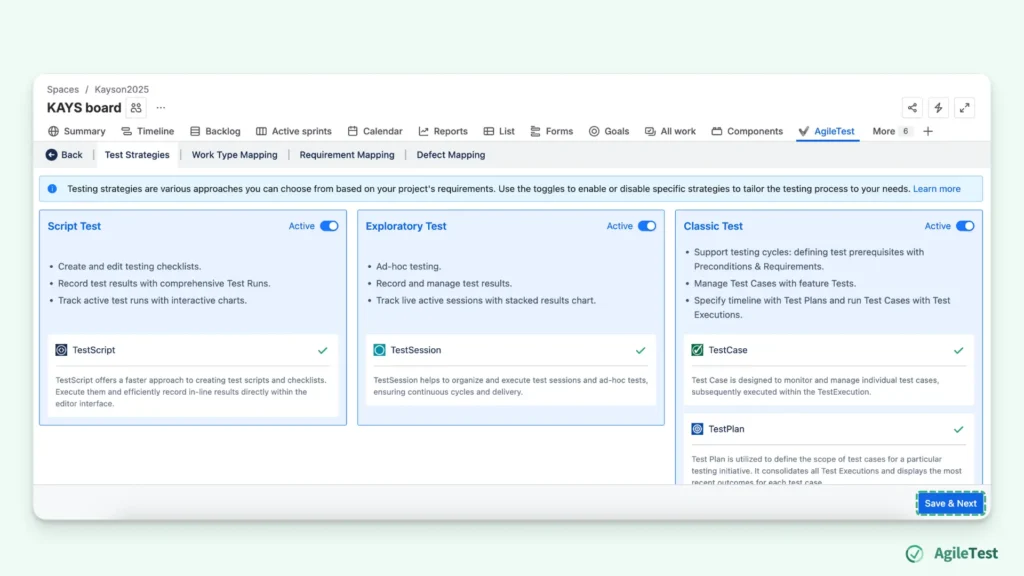
Task: Toggle the Classic Test Active switch
Action: [x=965, y=226]
